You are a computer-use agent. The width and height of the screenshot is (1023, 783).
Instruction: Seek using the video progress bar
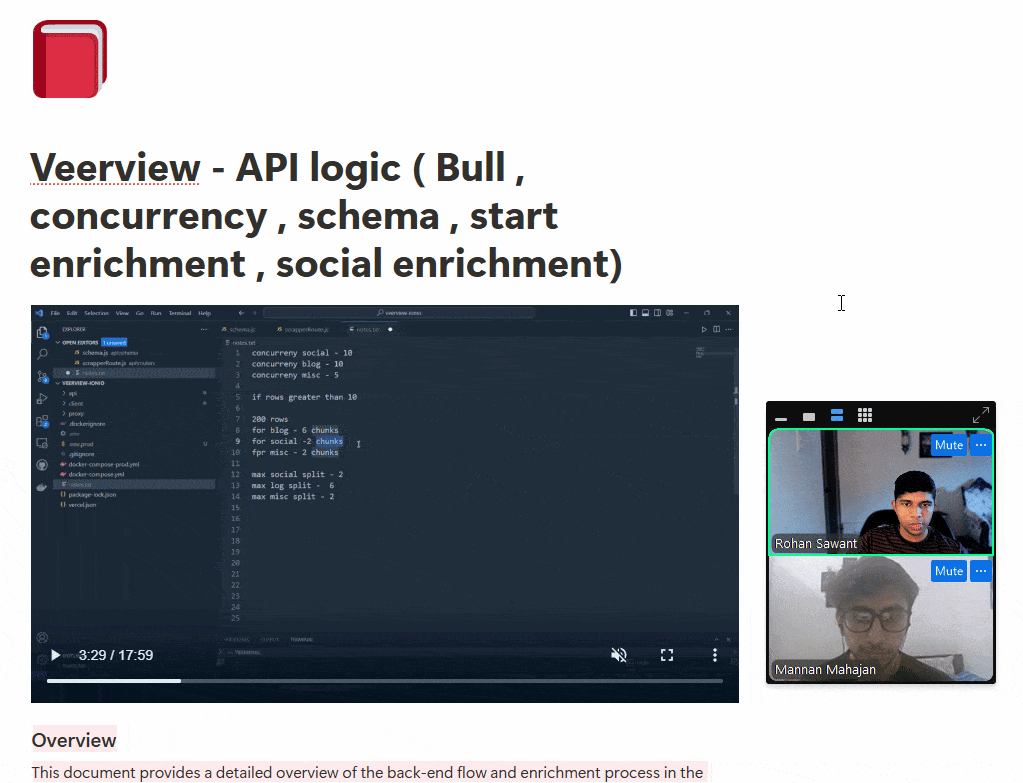click(385, 681)
